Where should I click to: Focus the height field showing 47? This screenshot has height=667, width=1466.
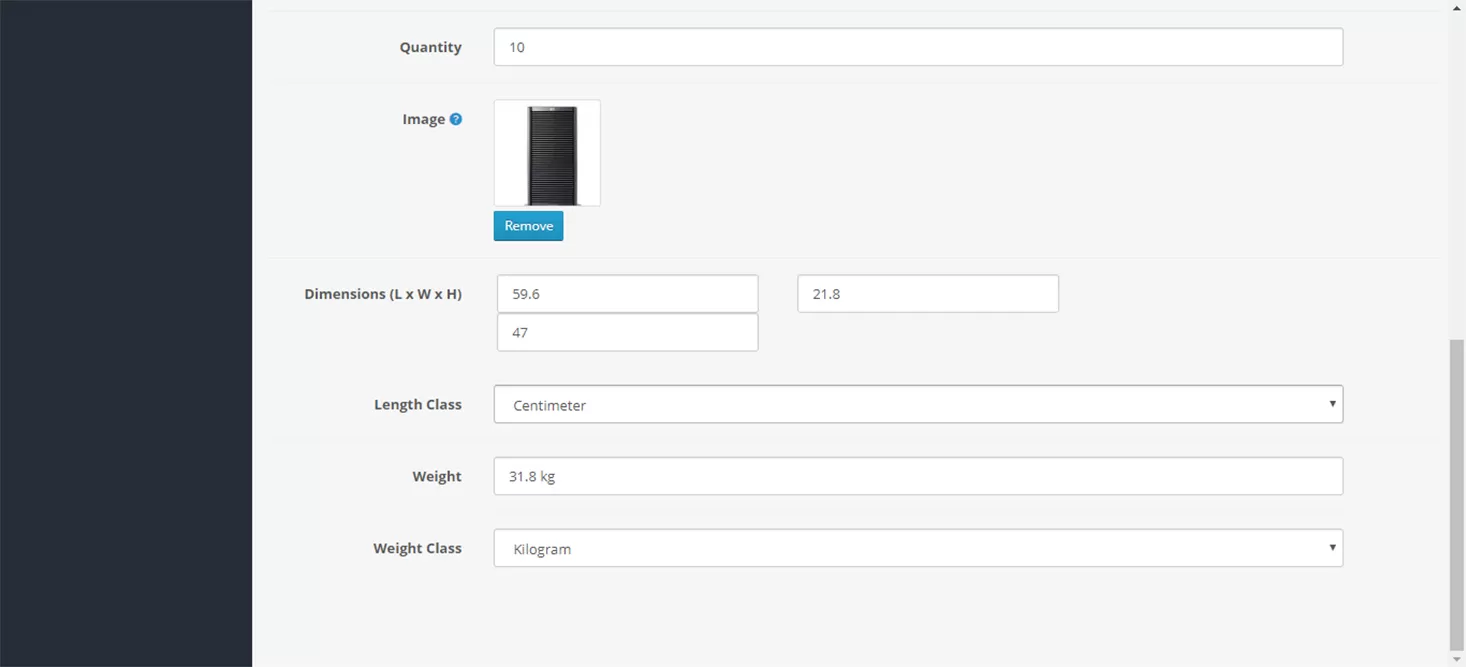tap(627, 332)
